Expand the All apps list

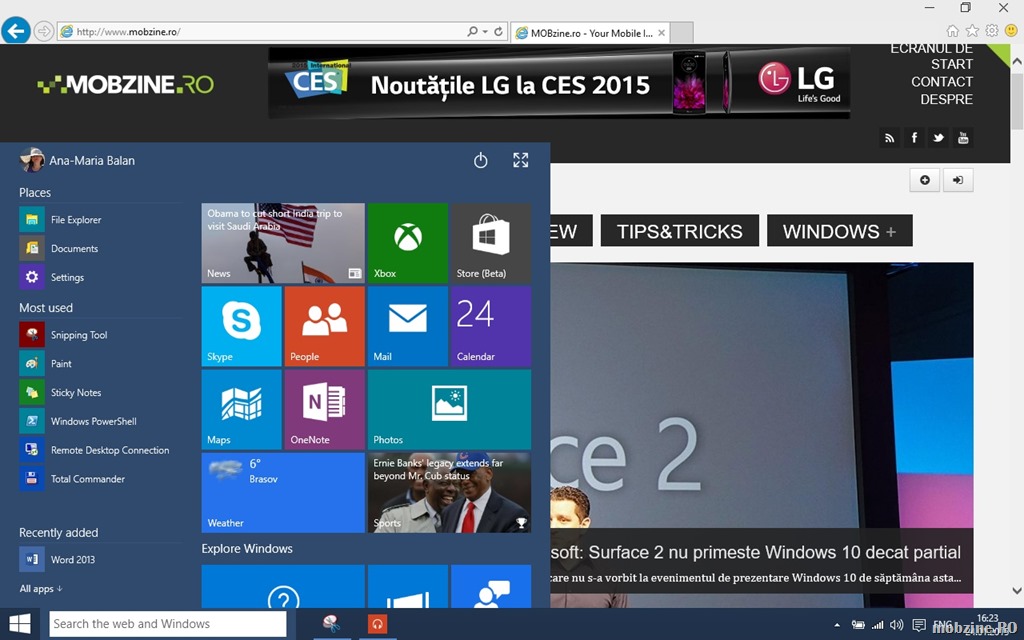pyautogui.click(x=40, y=588)
